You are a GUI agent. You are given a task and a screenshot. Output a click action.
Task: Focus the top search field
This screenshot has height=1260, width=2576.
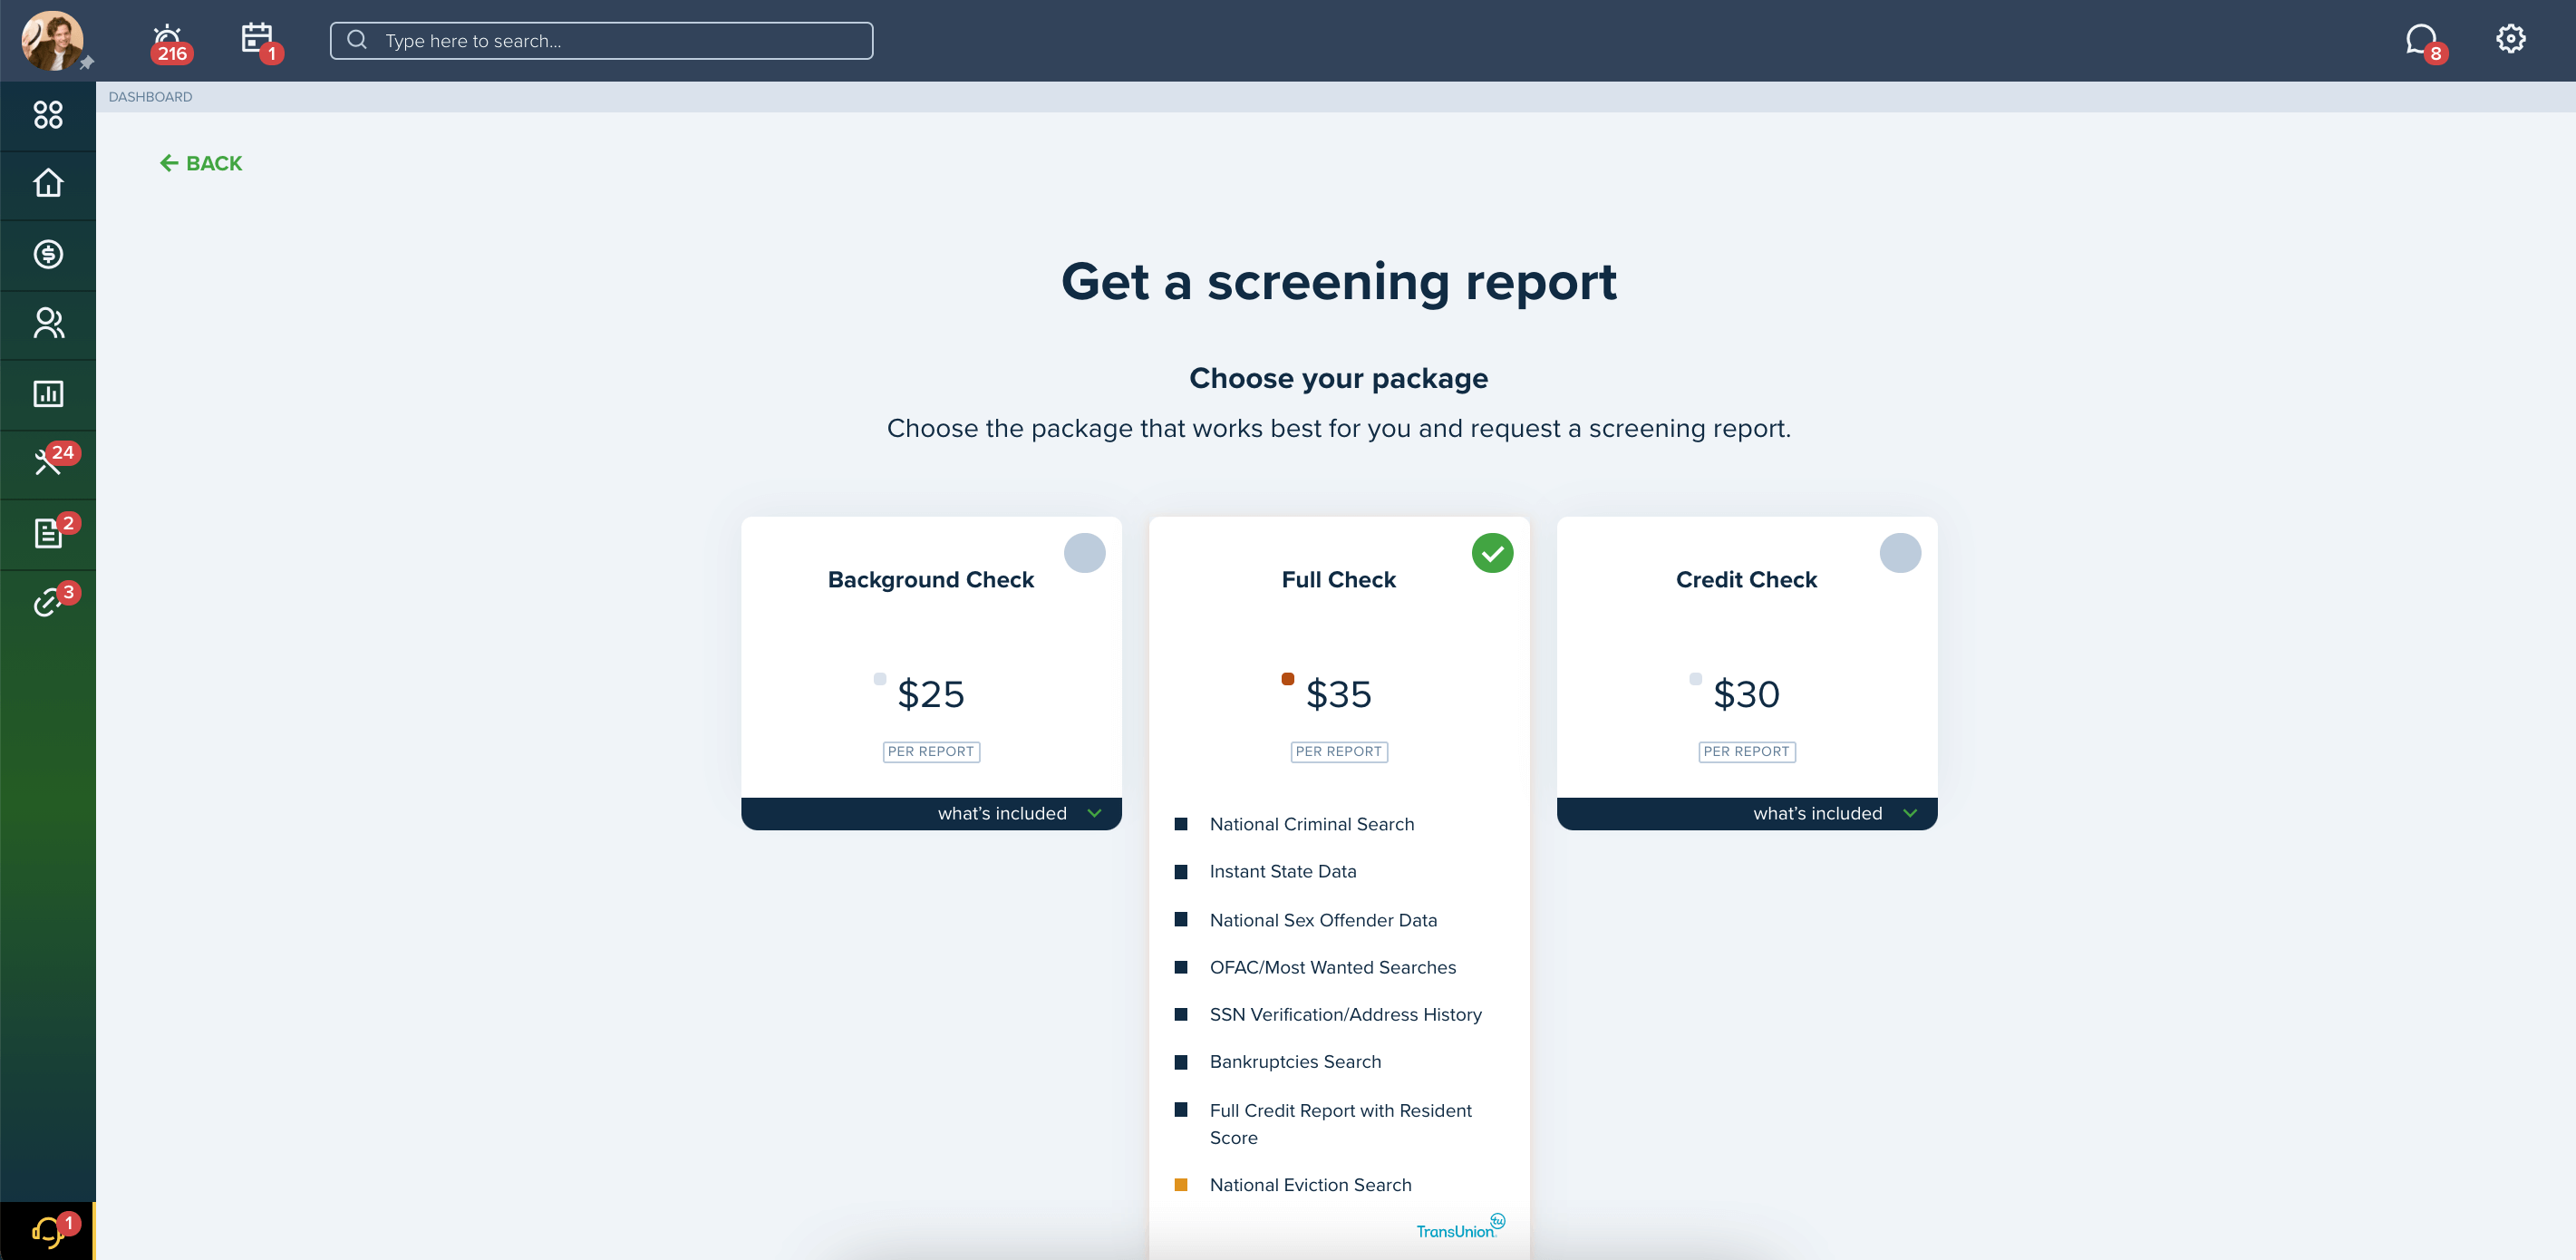[601, 41]
